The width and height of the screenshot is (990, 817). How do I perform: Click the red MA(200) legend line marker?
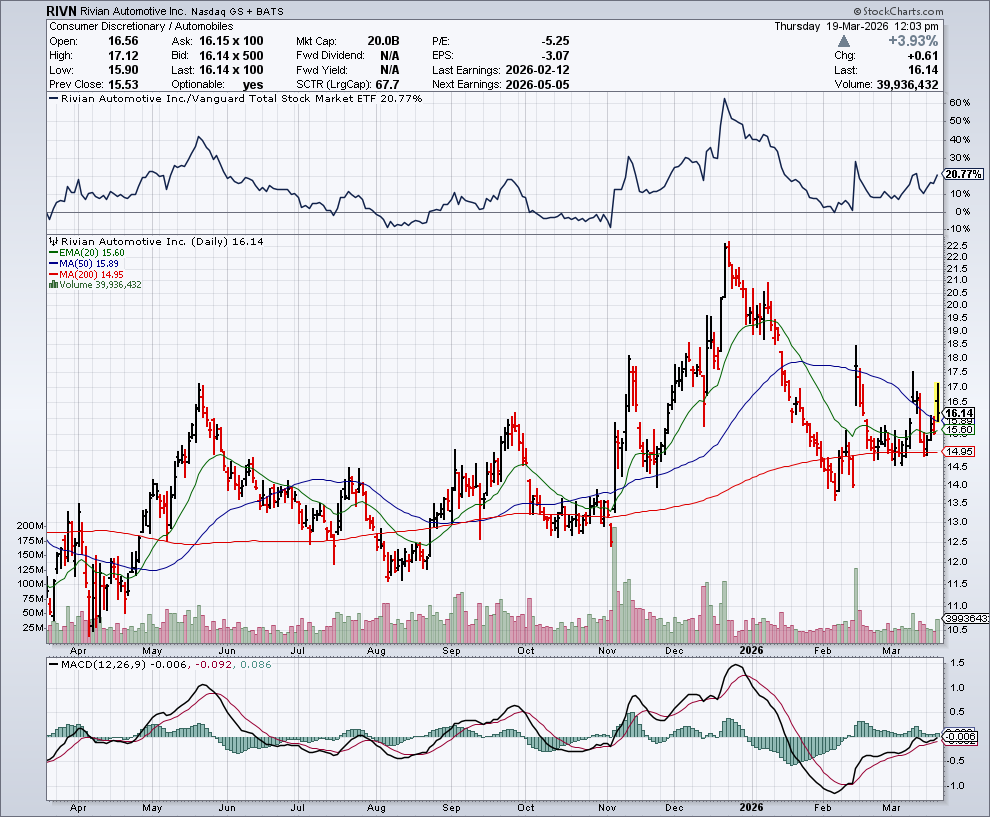click(52, 274)
